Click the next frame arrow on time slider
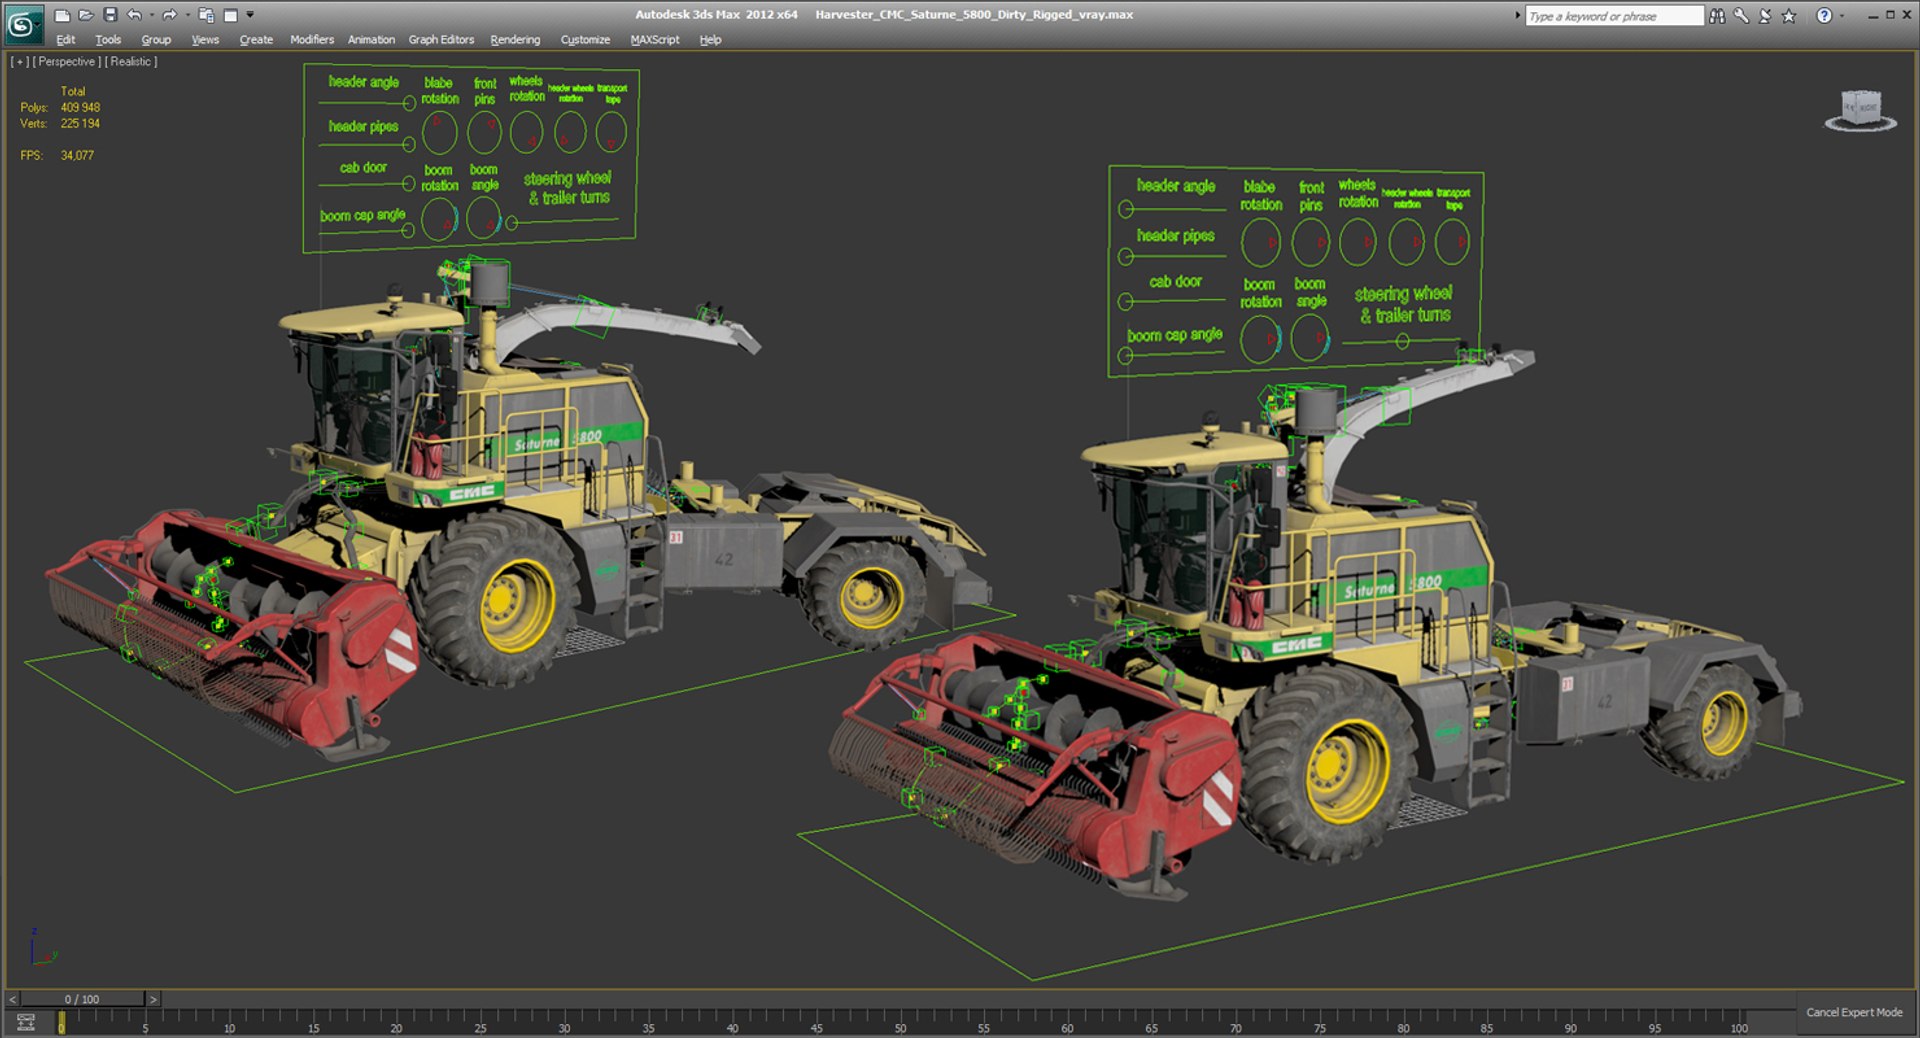Image resolution: width=1920 pixels, height=1038 pixels. [x=153, y=999]
